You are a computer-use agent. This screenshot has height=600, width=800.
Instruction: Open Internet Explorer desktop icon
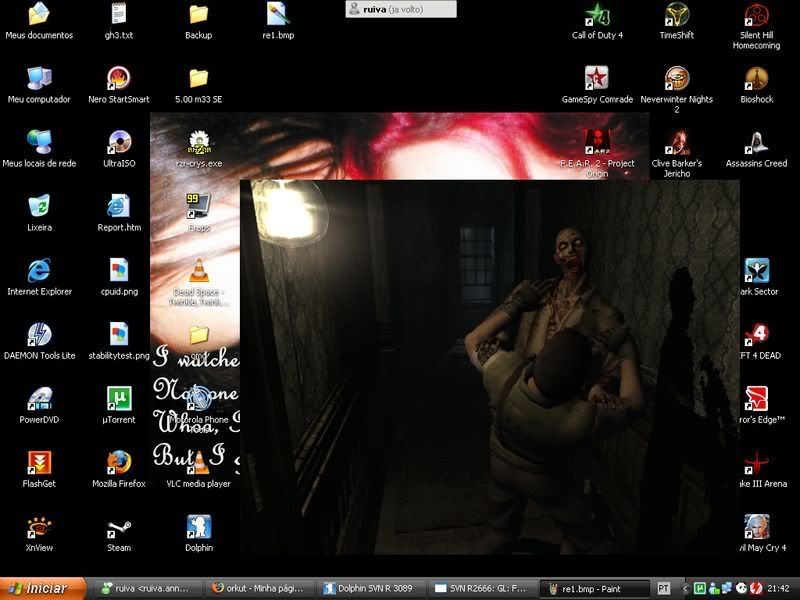point(39,270)
